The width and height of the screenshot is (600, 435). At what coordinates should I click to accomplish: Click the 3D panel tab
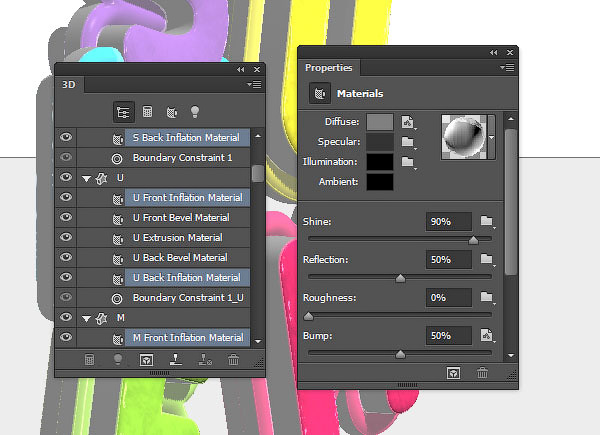pyautogui.click(x=69, y=85)
